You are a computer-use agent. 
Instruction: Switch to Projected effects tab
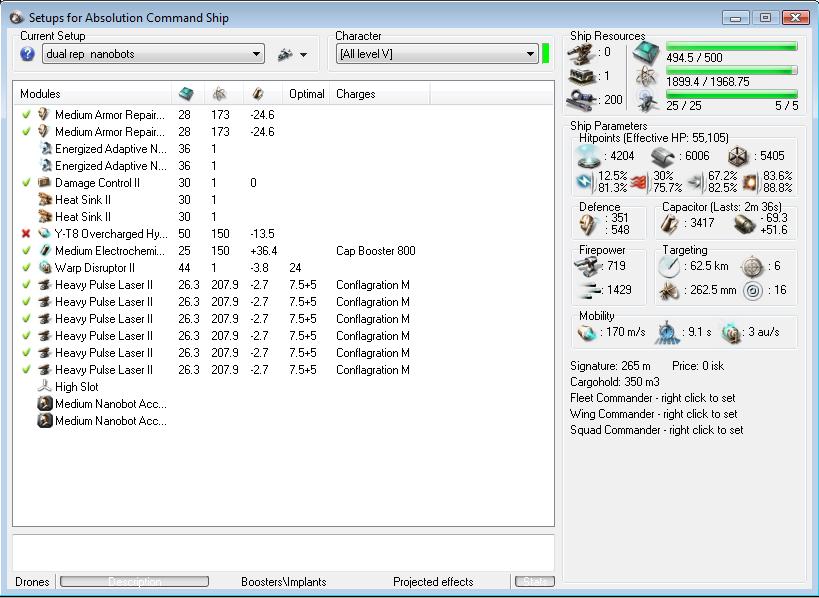point(433,582)
